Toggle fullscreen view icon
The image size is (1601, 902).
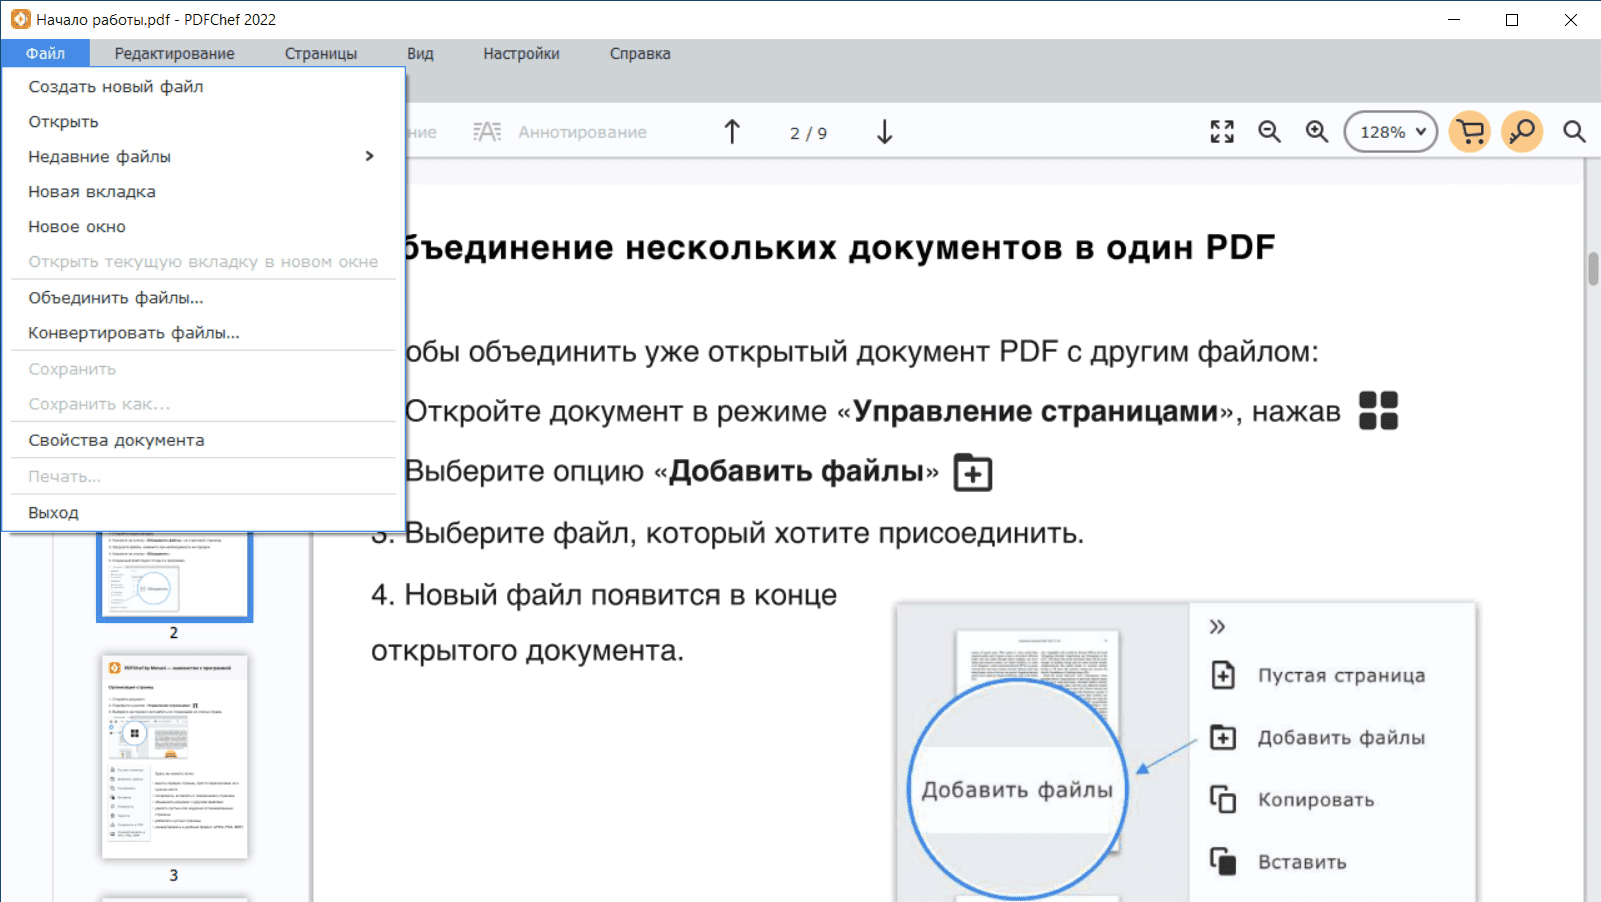(x=1222, y=132)
